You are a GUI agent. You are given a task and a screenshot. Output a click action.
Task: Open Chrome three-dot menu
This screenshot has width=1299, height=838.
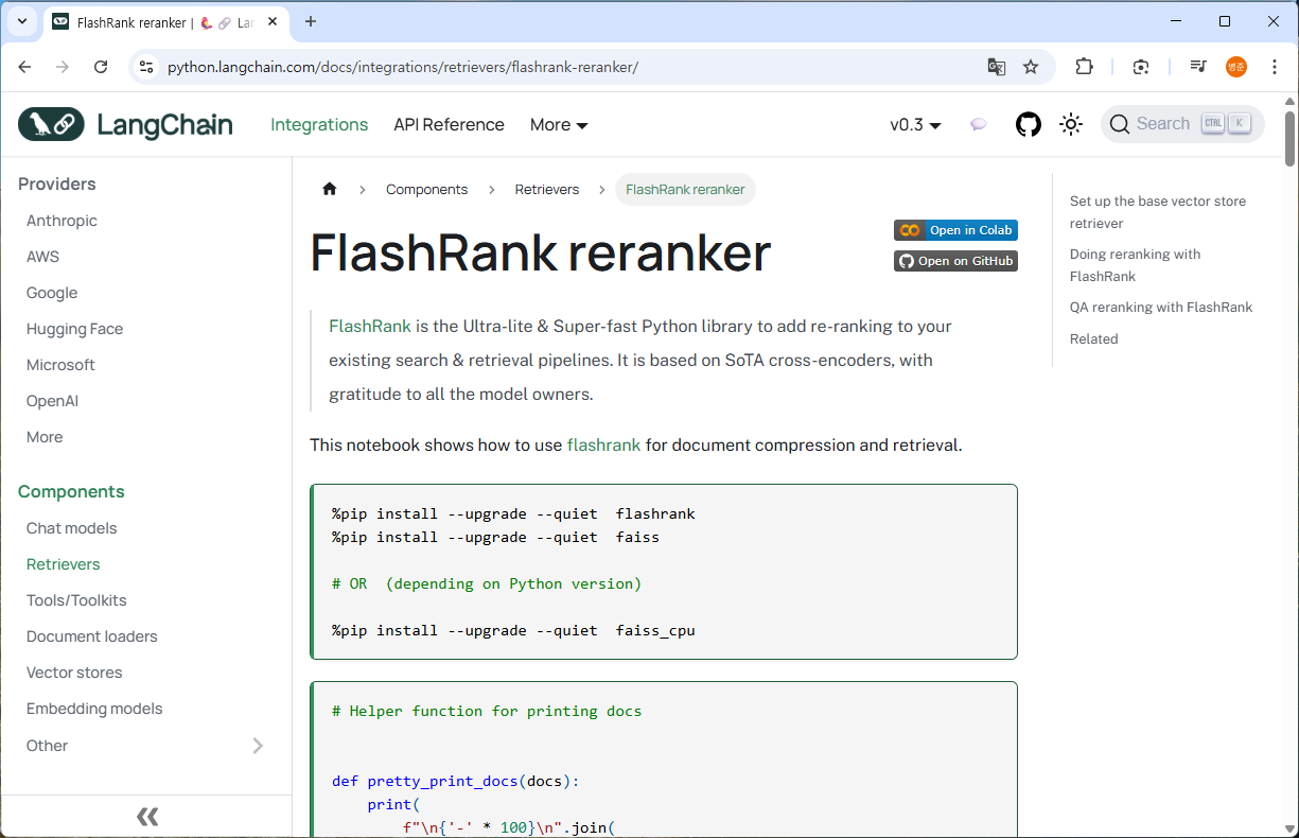(1274, 67)
